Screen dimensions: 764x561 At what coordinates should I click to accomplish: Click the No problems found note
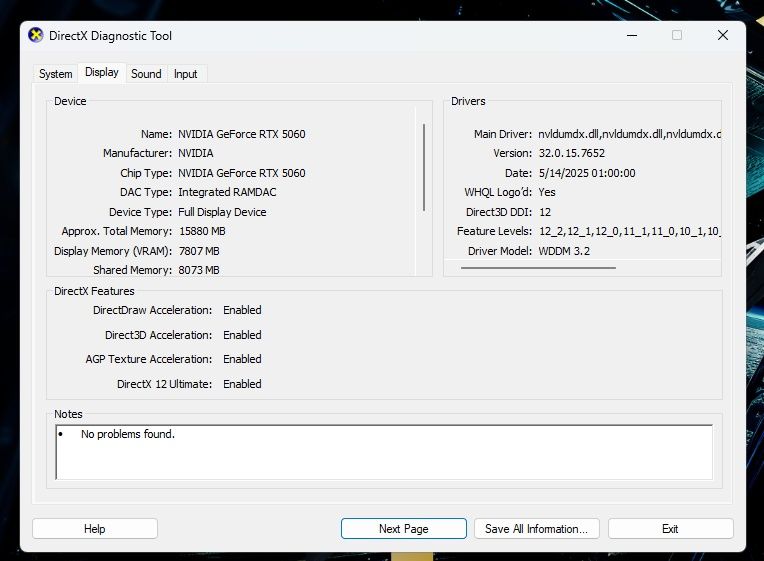click(x=128, y=434)
